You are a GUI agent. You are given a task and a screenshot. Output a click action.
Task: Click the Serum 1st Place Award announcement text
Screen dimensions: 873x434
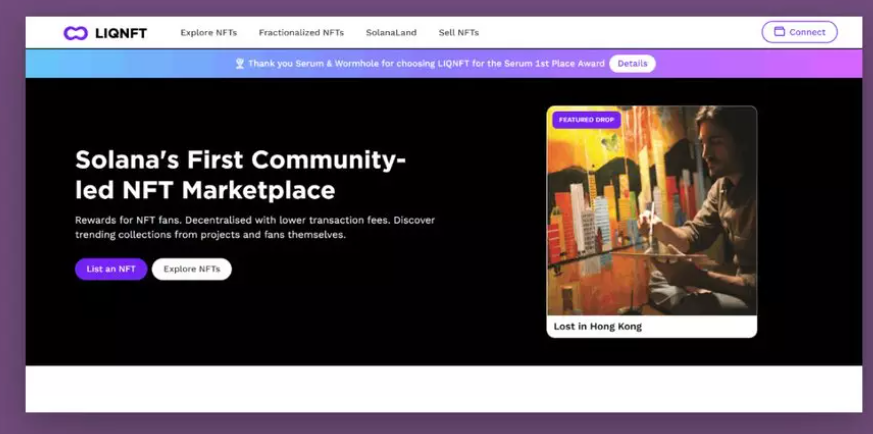[x=426, y=63]
